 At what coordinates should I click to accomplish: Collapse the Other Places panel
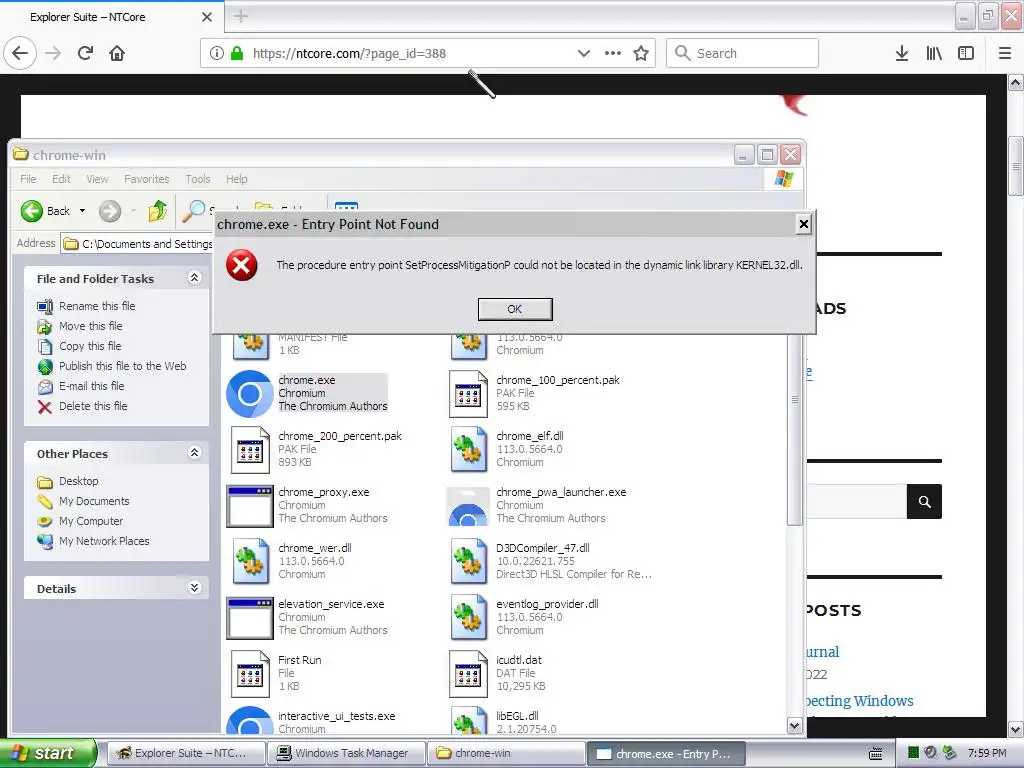coord(194,453)
